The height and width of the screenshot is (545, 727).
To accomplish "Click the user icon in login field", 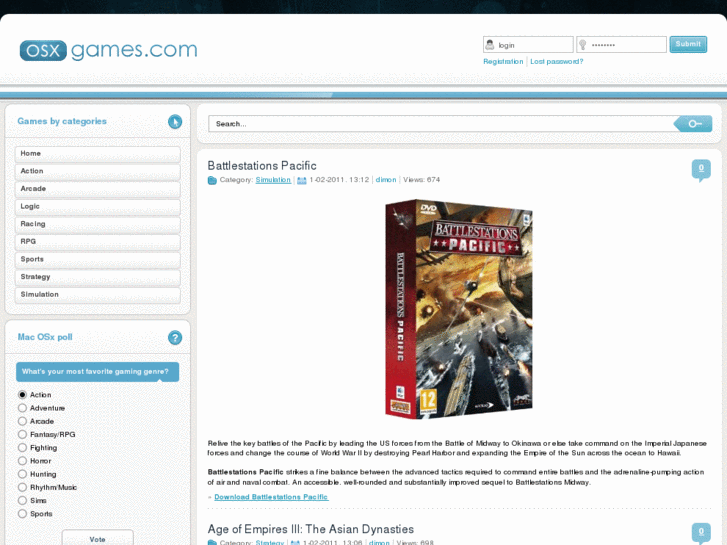I will click(x=490, y=45).
